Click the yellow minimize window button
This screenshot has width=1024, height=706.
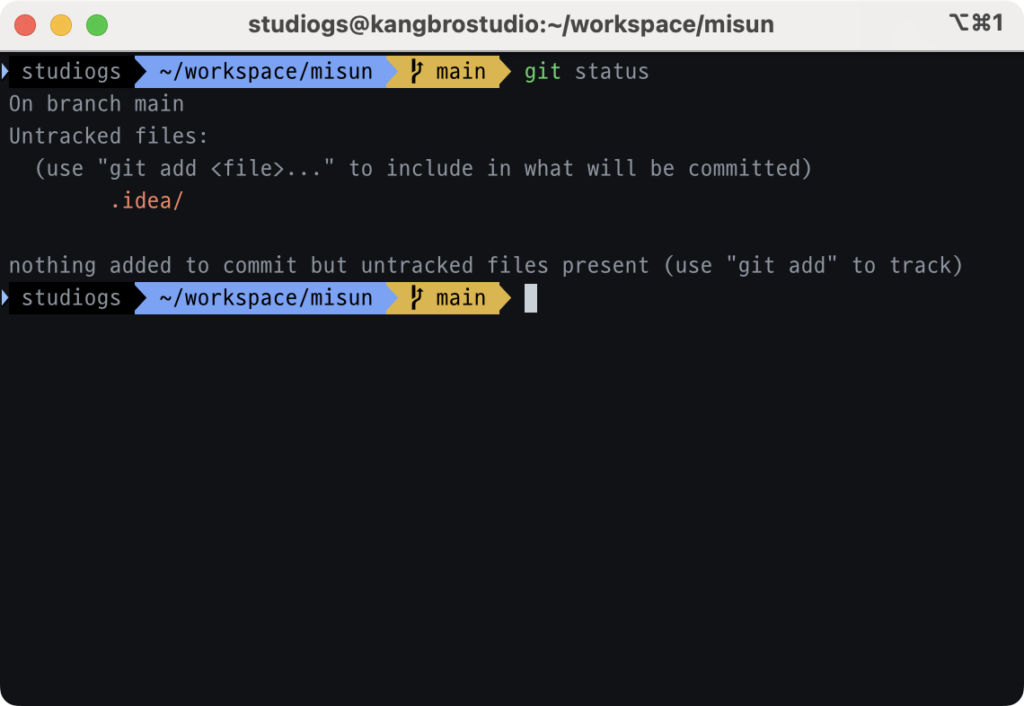coord(61,25)
